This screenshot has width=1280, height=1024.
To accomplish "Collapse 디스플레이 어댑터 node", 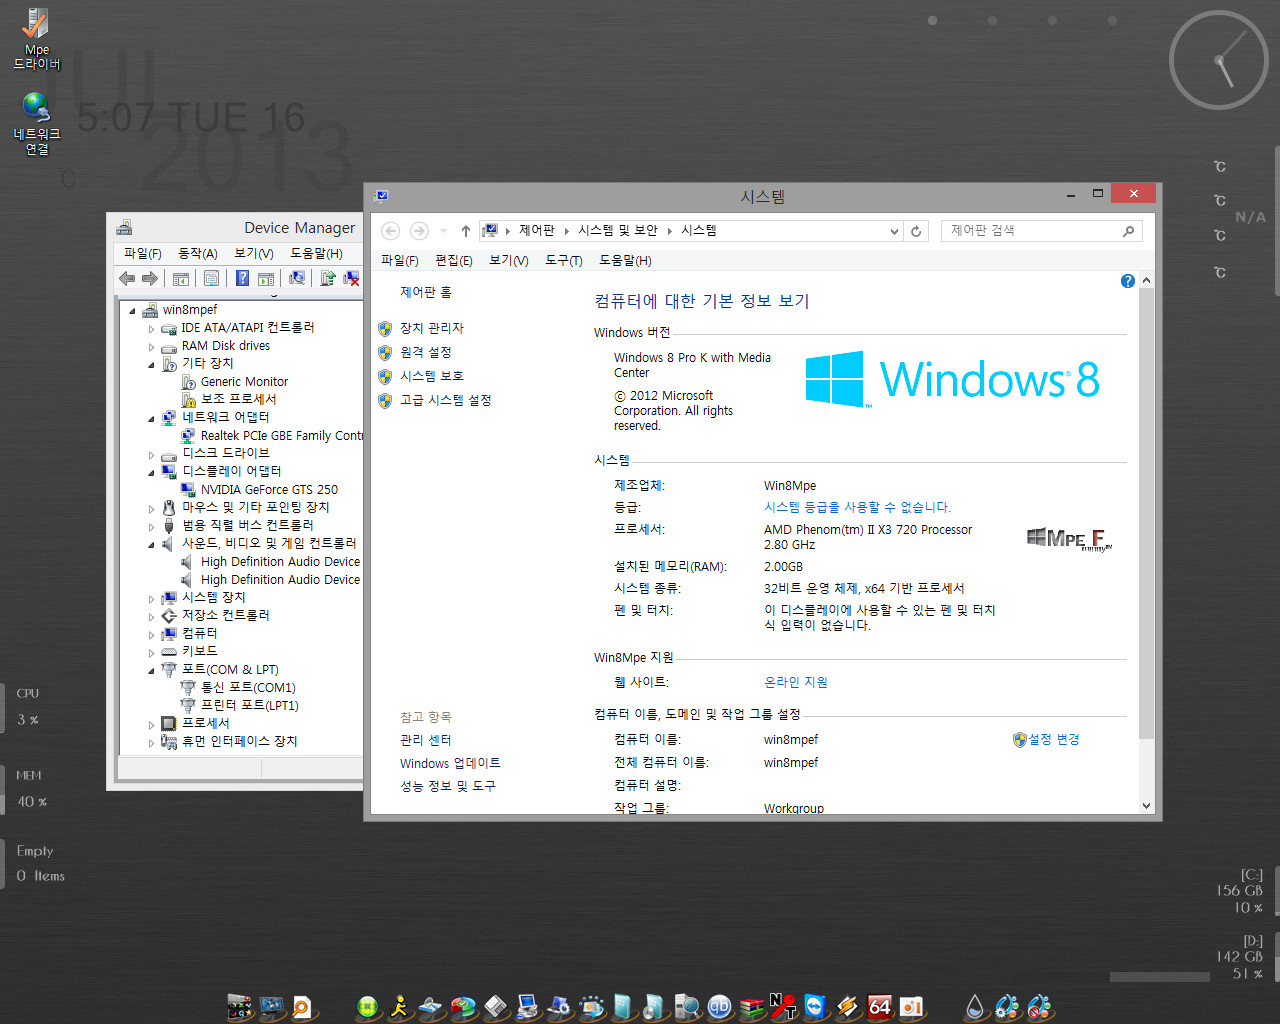I will pyautogui.click(x=151, y=472).
